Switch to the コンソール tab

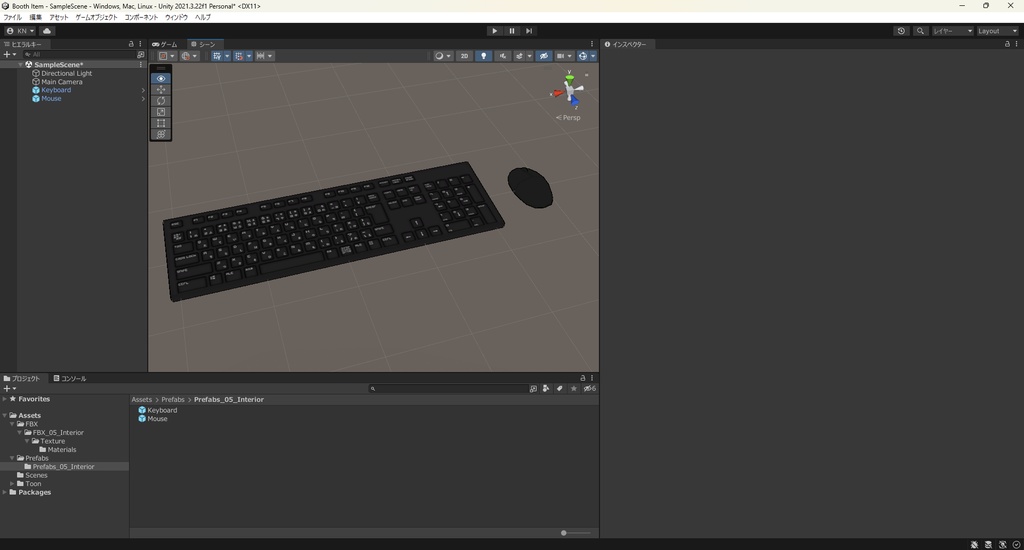[70, 378]
